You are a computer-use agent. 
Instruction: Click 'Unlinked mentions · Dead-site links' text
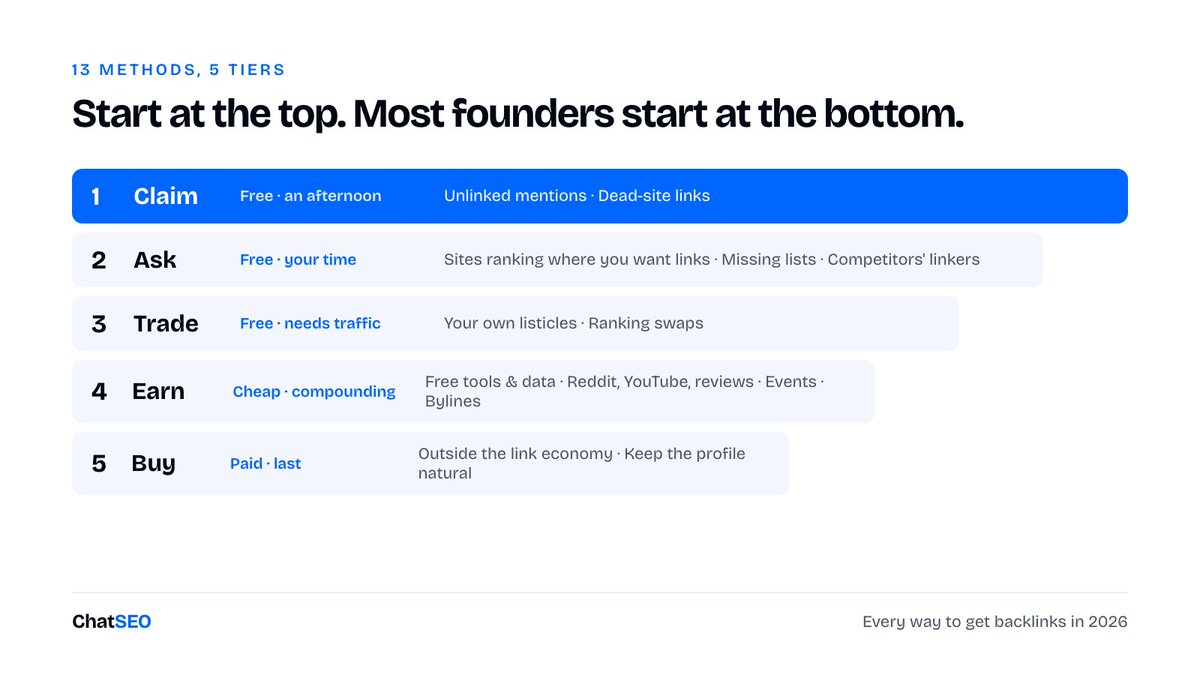point(577,196)
